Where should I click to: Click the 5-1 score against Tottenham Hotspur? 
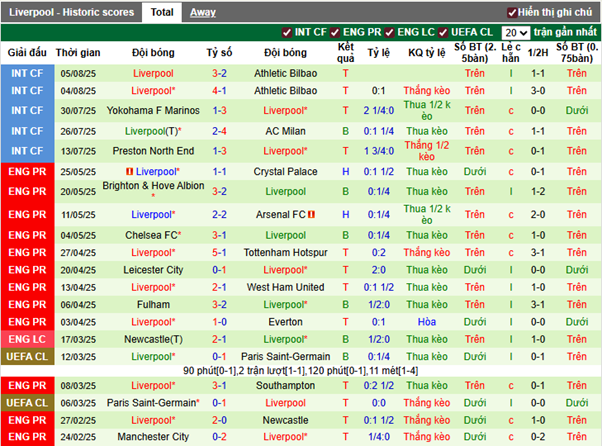[x=219, y=253]
